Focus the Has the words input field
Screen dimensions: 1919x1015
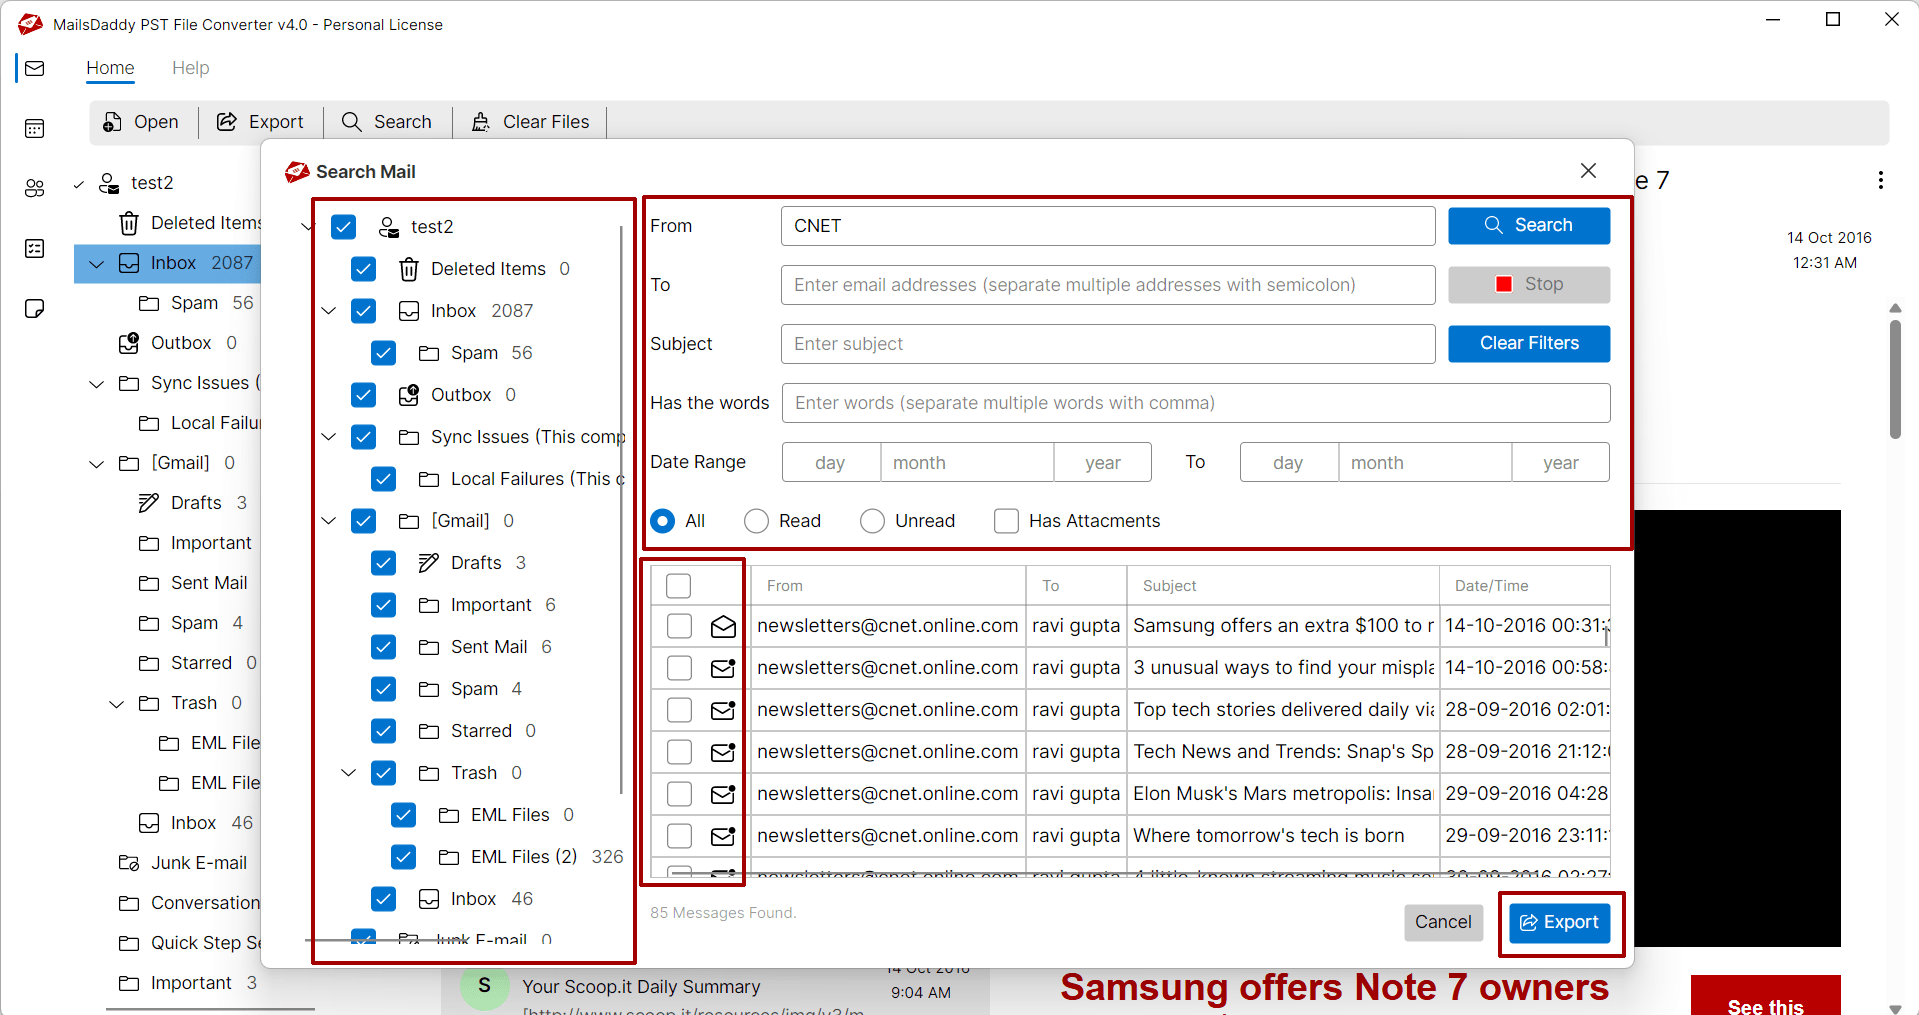point(1196,403)
